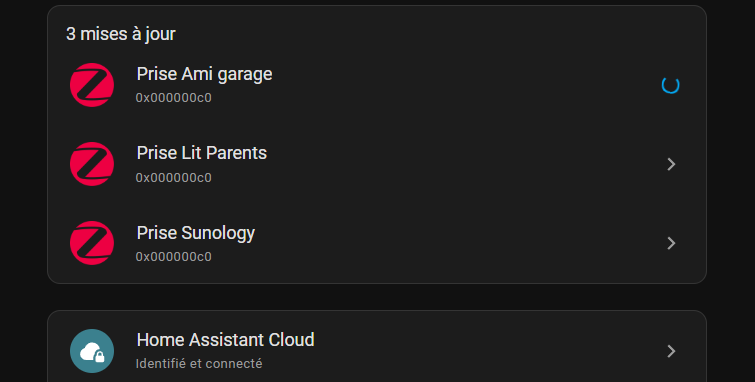Open Prise Sunology using the right chevron
The height and width of the screenshot is (382, 755).
(671, 243)
